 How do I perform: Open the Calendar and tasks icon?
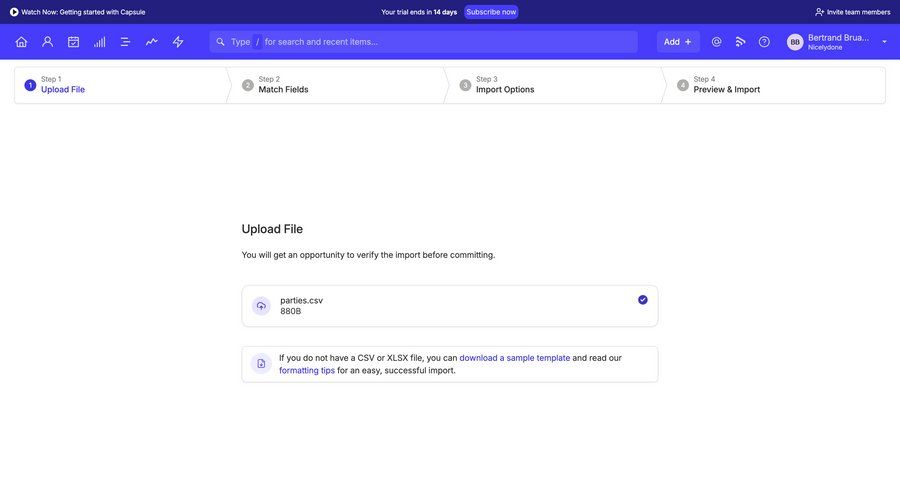(x=73, y=42)
